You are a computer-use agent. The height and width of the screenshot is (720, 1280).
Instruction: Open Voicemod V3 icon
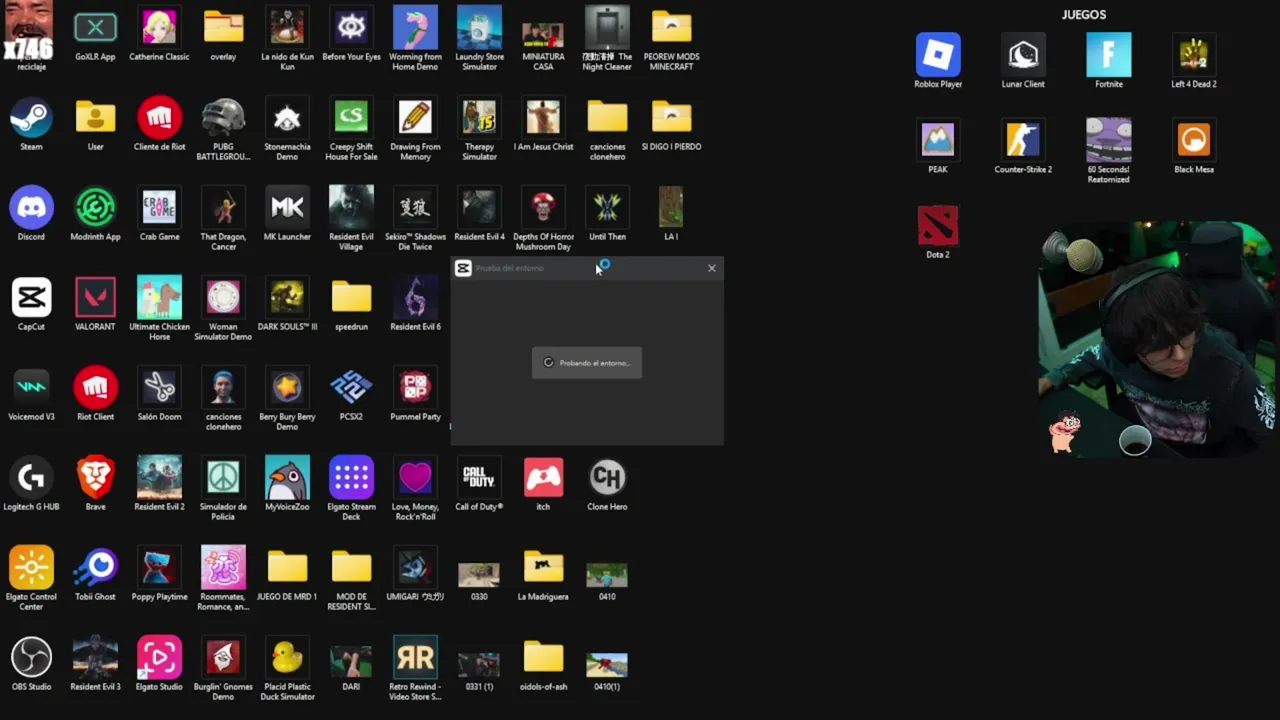point(31,388)
